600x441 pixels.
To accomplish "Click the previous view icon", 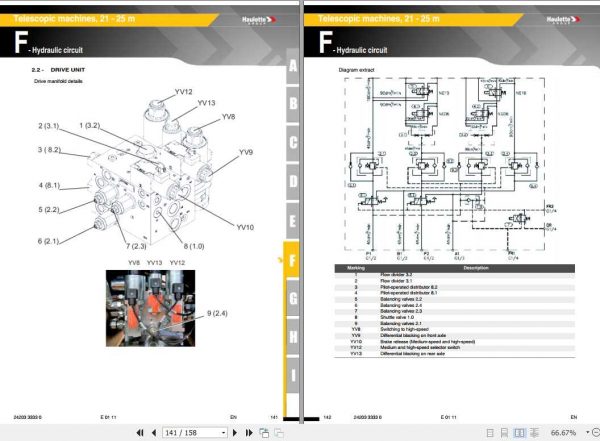I will pos(264,433).
